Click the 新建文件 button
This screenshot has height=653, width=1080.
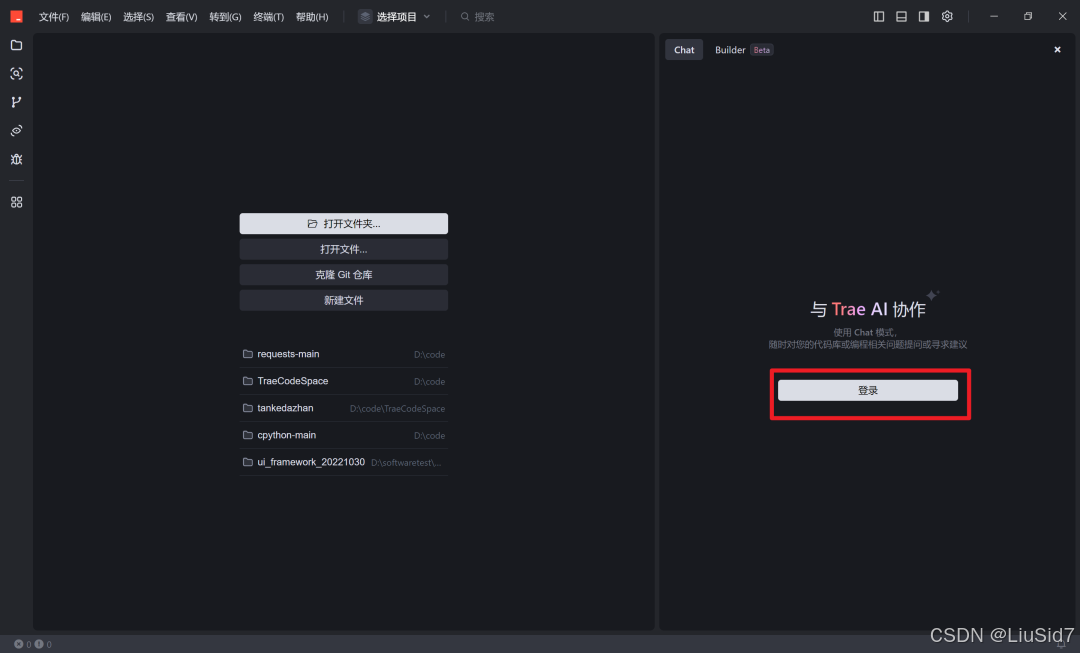tap(344, 300)
